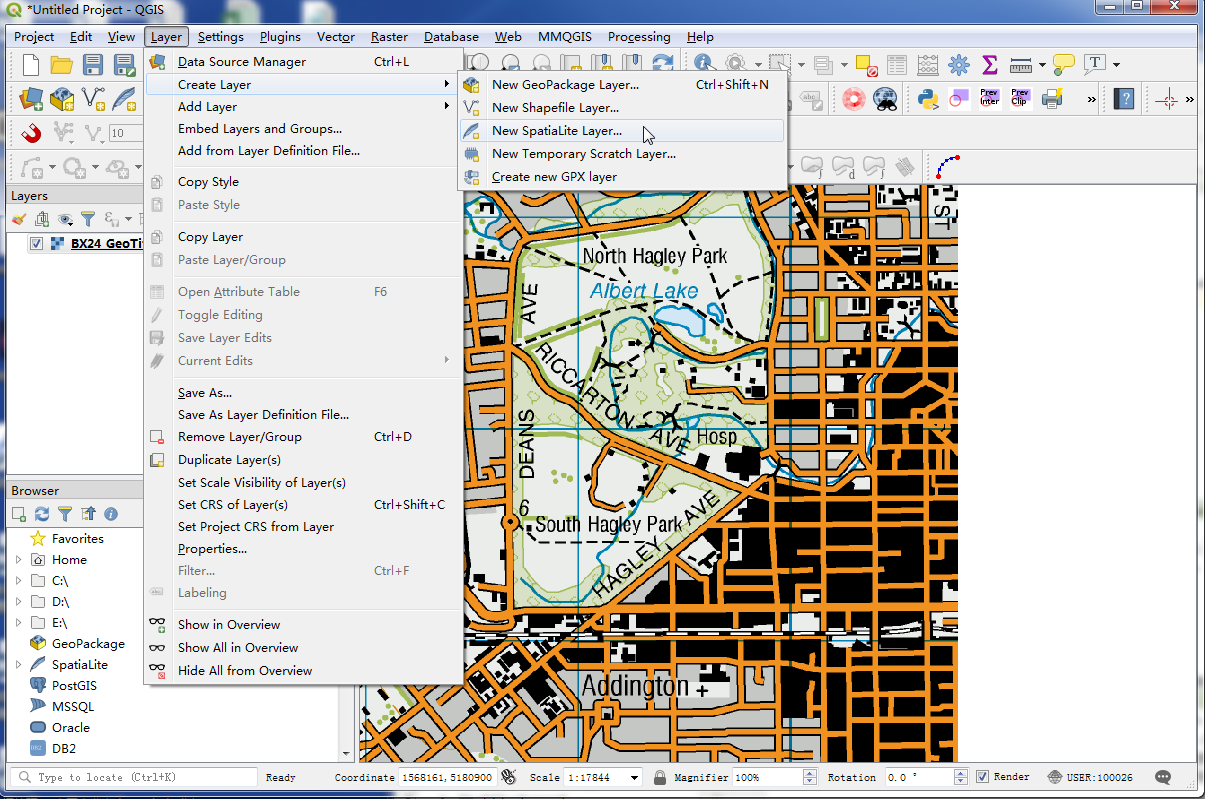
Task: Expand the C:\ drive in Browser panel
Action: click(19, 580)
